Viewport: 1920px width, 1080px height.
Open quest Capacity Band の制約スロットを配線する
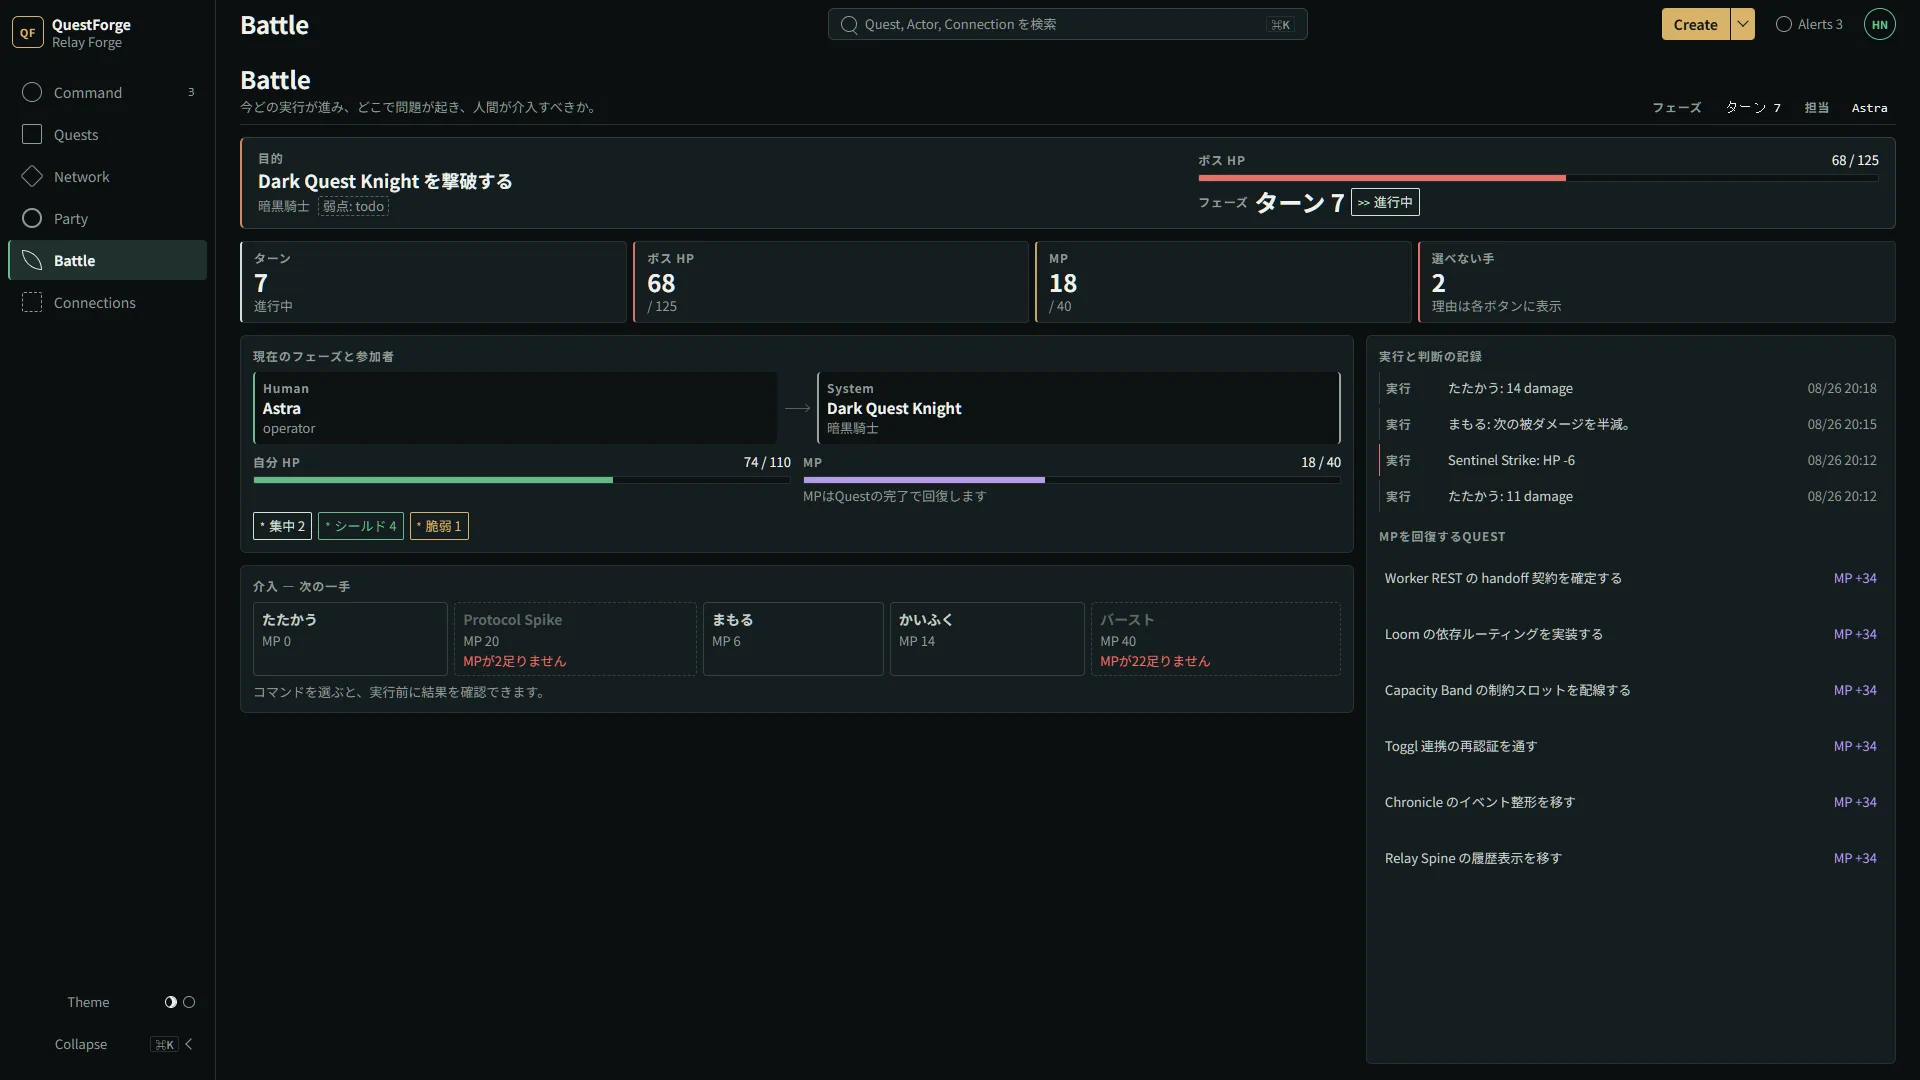pyautogui.click(x=1630, y=690)
